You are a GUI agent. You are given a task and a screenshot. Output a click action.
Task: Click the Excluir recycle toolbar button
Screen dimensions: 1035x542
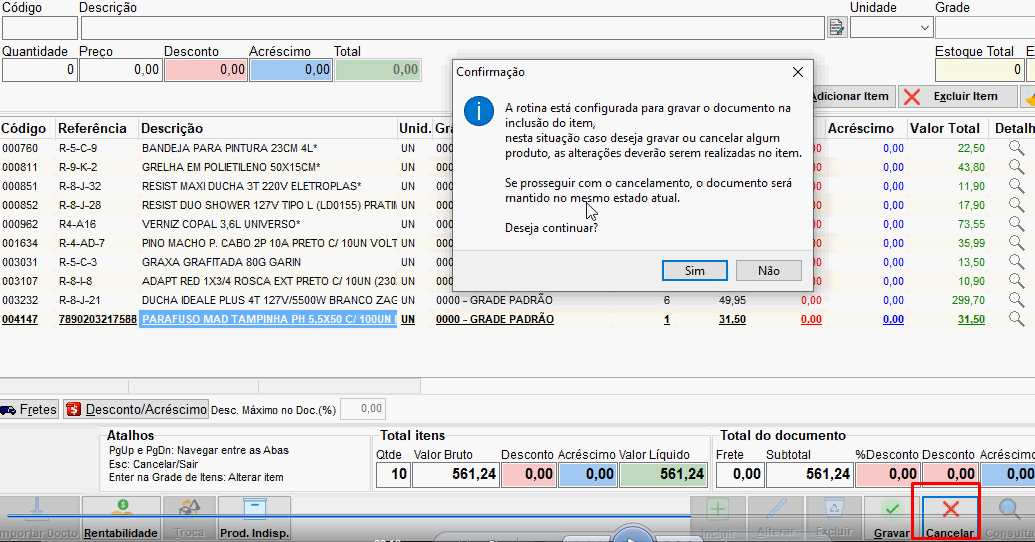tap(834, 519)
